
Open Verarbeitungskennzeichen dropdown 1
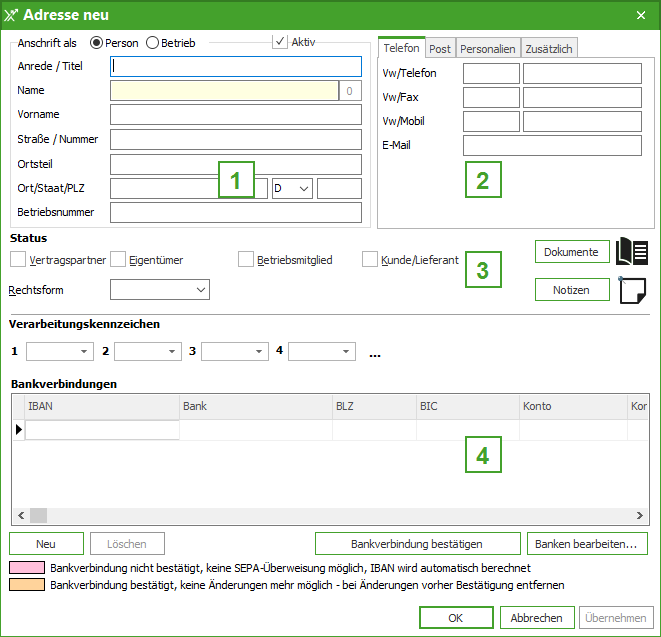point(59,352)
